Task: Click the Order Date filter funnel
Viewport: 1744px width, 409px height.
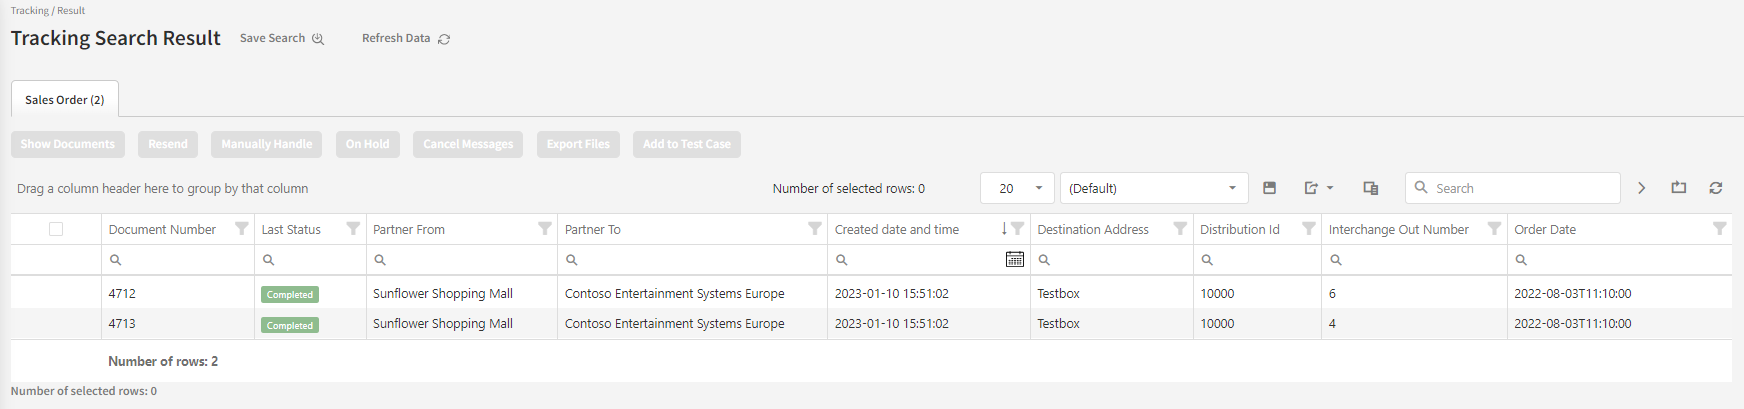Action: (x=1719, y=229)
